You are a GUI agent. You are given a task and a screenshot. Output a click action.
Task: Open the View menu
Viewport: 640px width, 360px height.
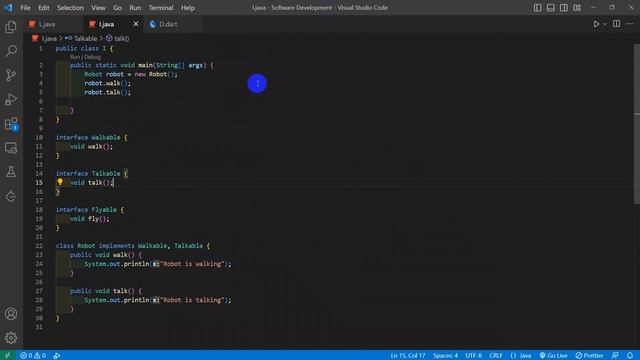[98, 8]
